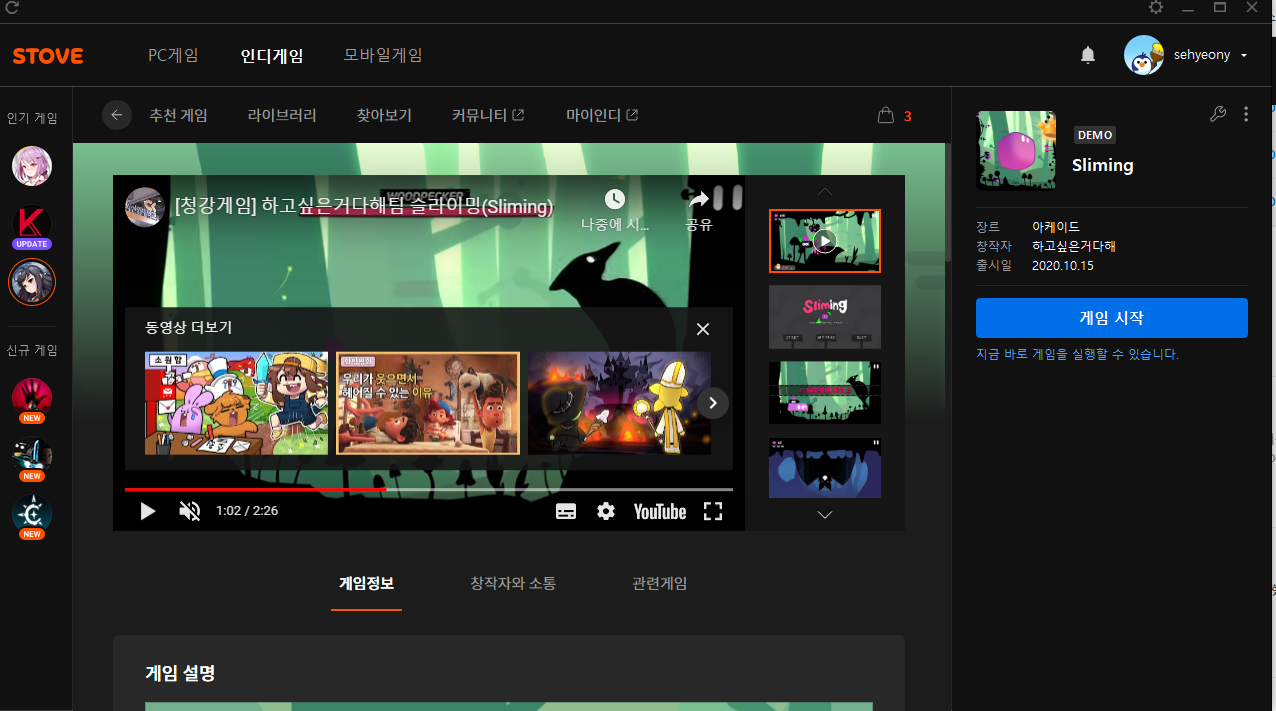Go back with the arrow button
The width and height of the screenshot is (1276, 711).
coord(116,115)
